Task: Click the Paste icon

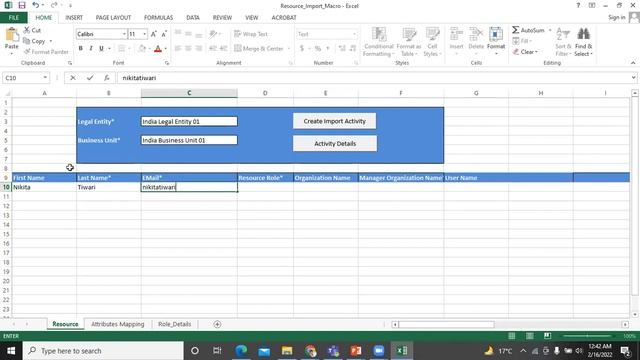Action: (11, 35)
